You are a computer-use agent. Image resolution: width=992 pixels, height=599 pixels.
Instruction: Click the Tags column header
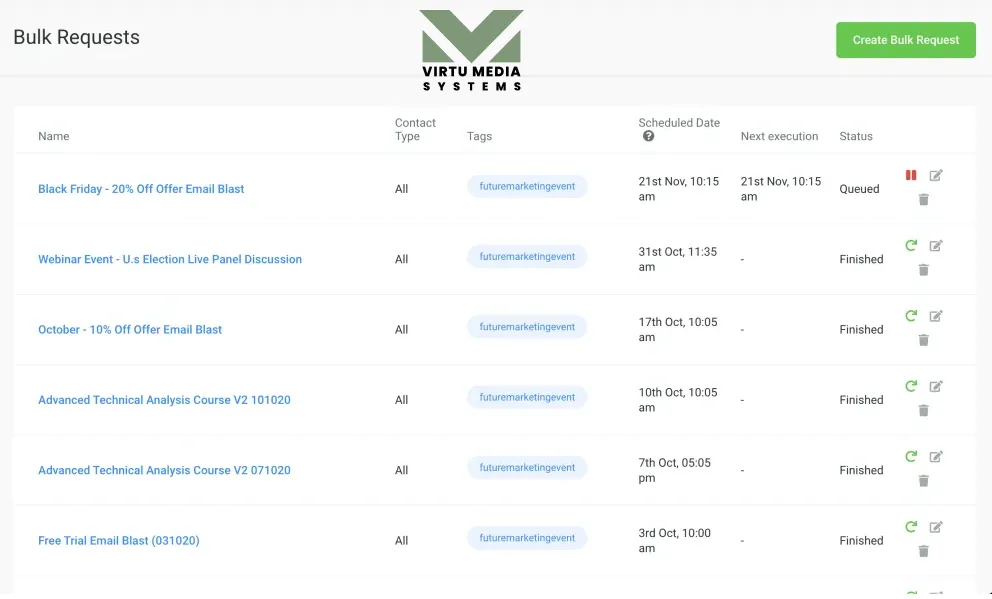click(x=479, y=136)
